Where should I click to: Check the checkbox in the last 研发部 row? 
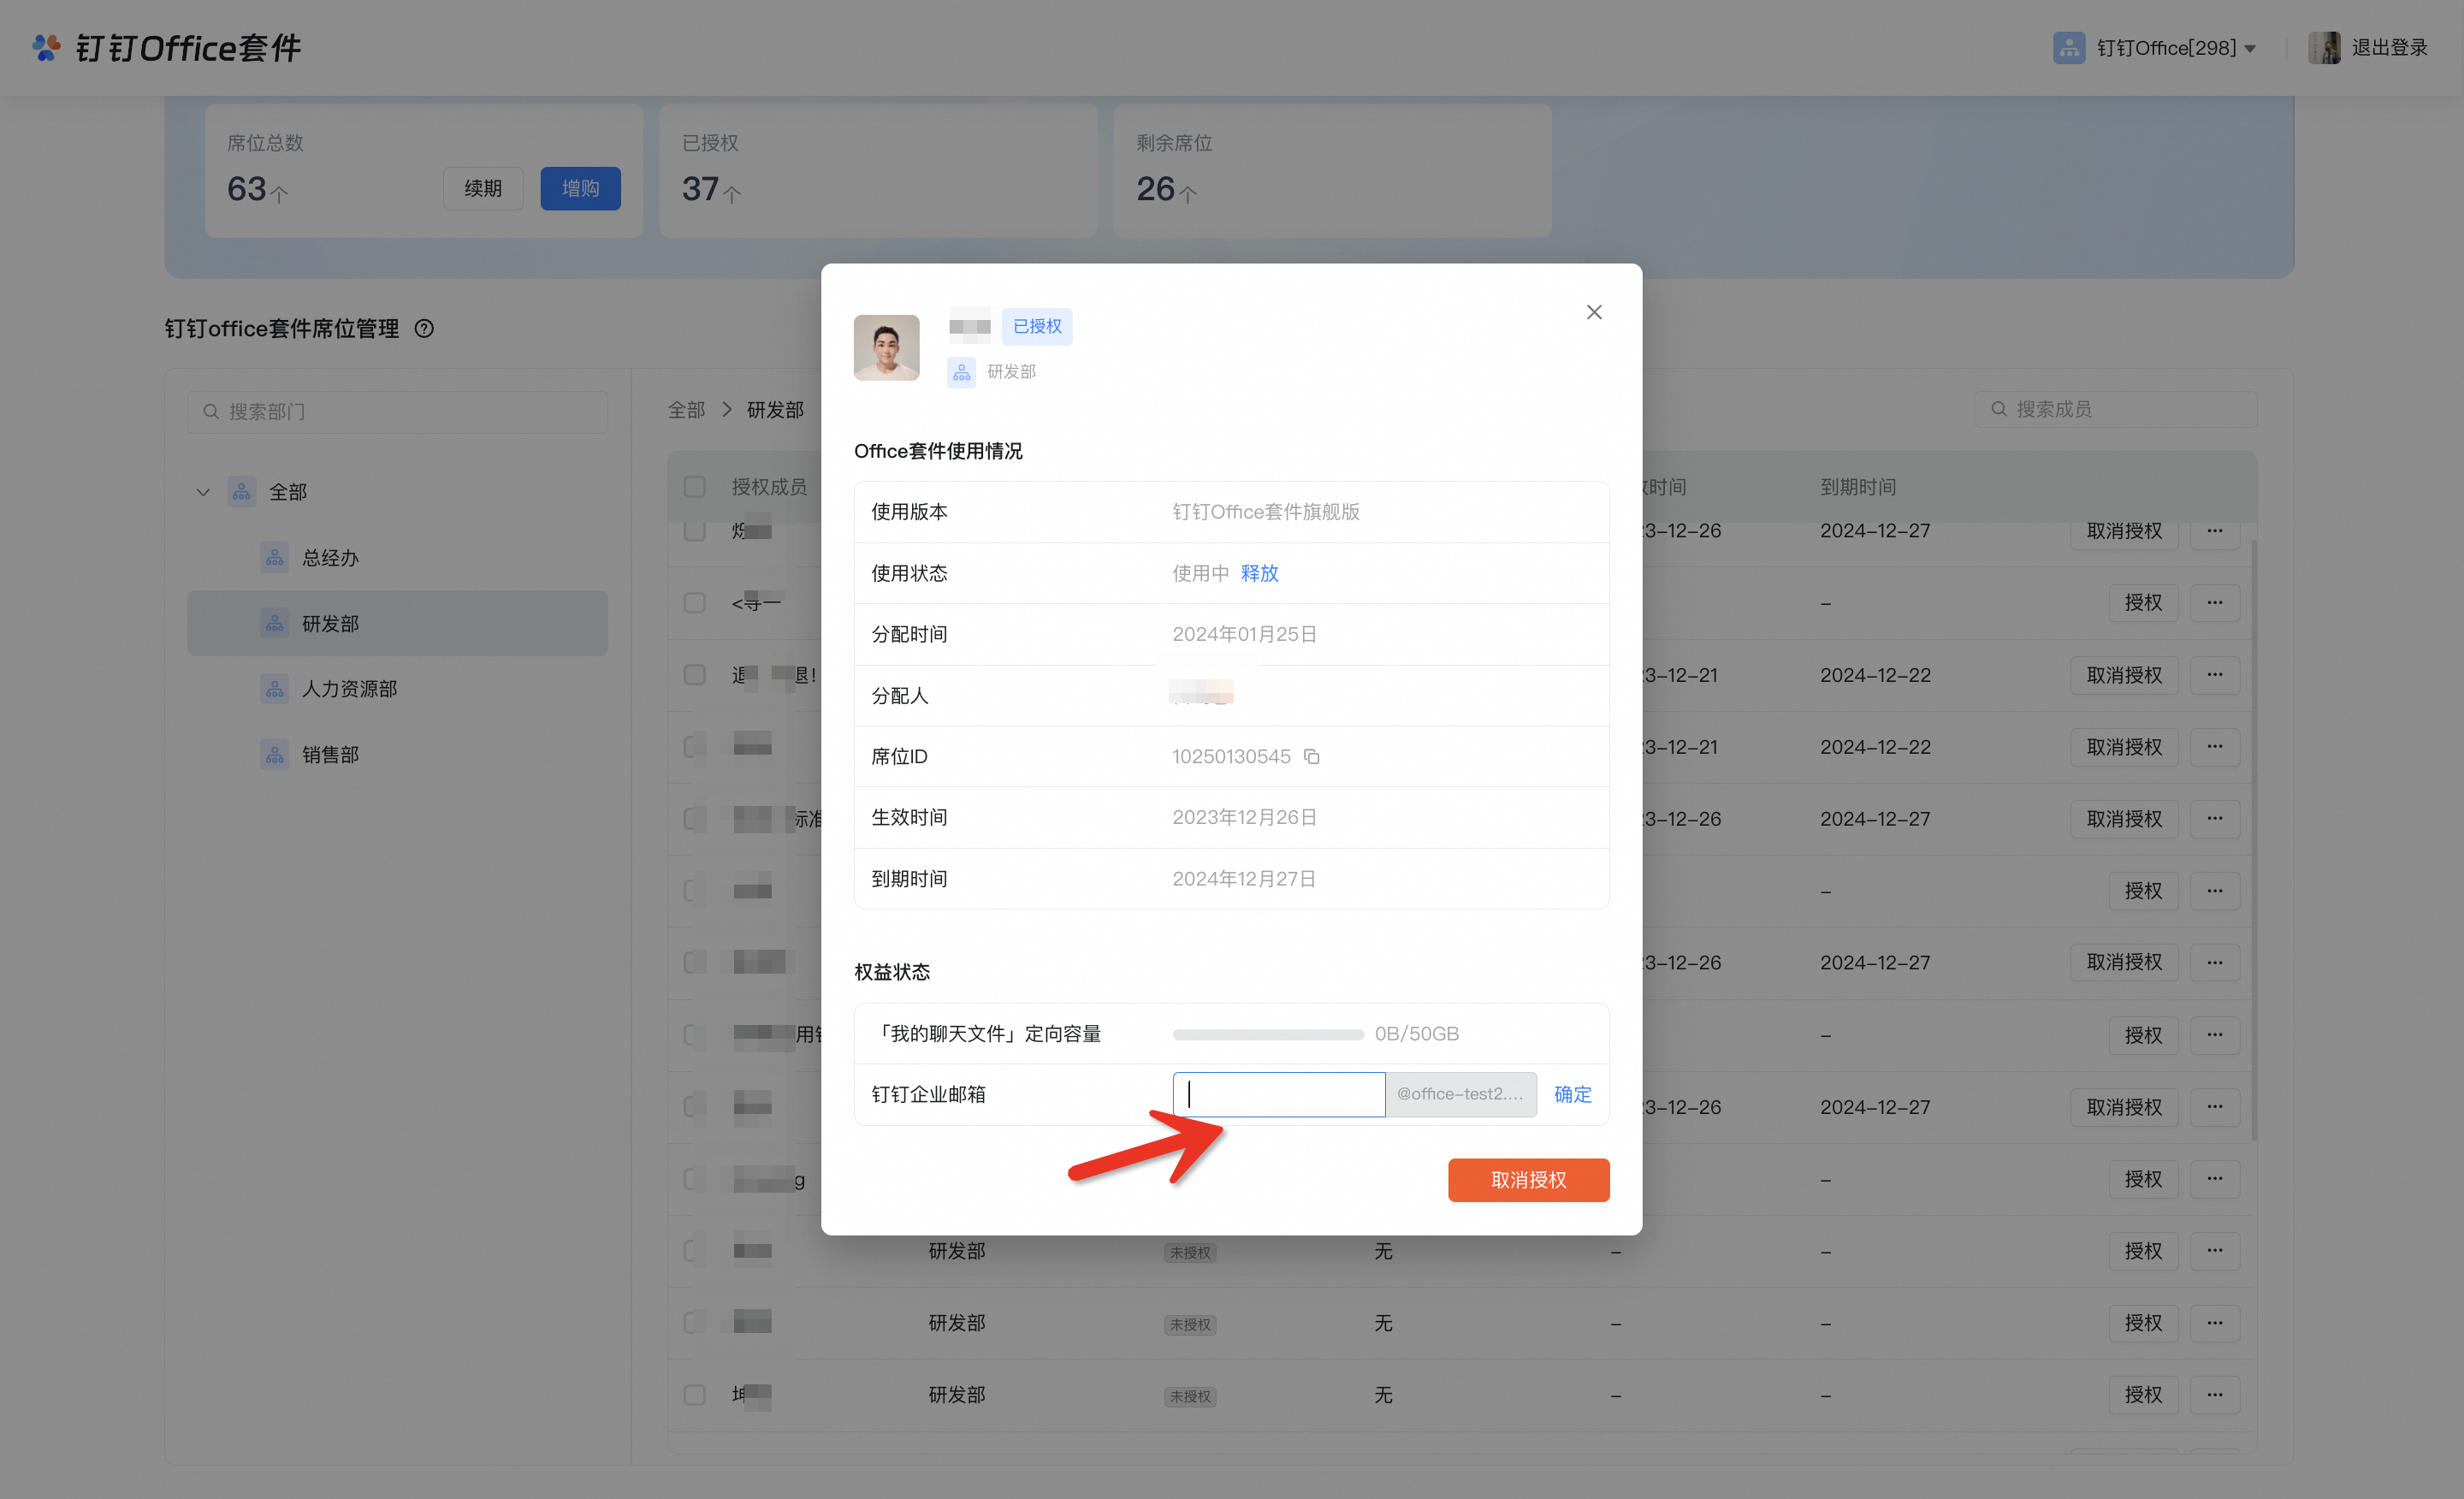[694, 1395]
